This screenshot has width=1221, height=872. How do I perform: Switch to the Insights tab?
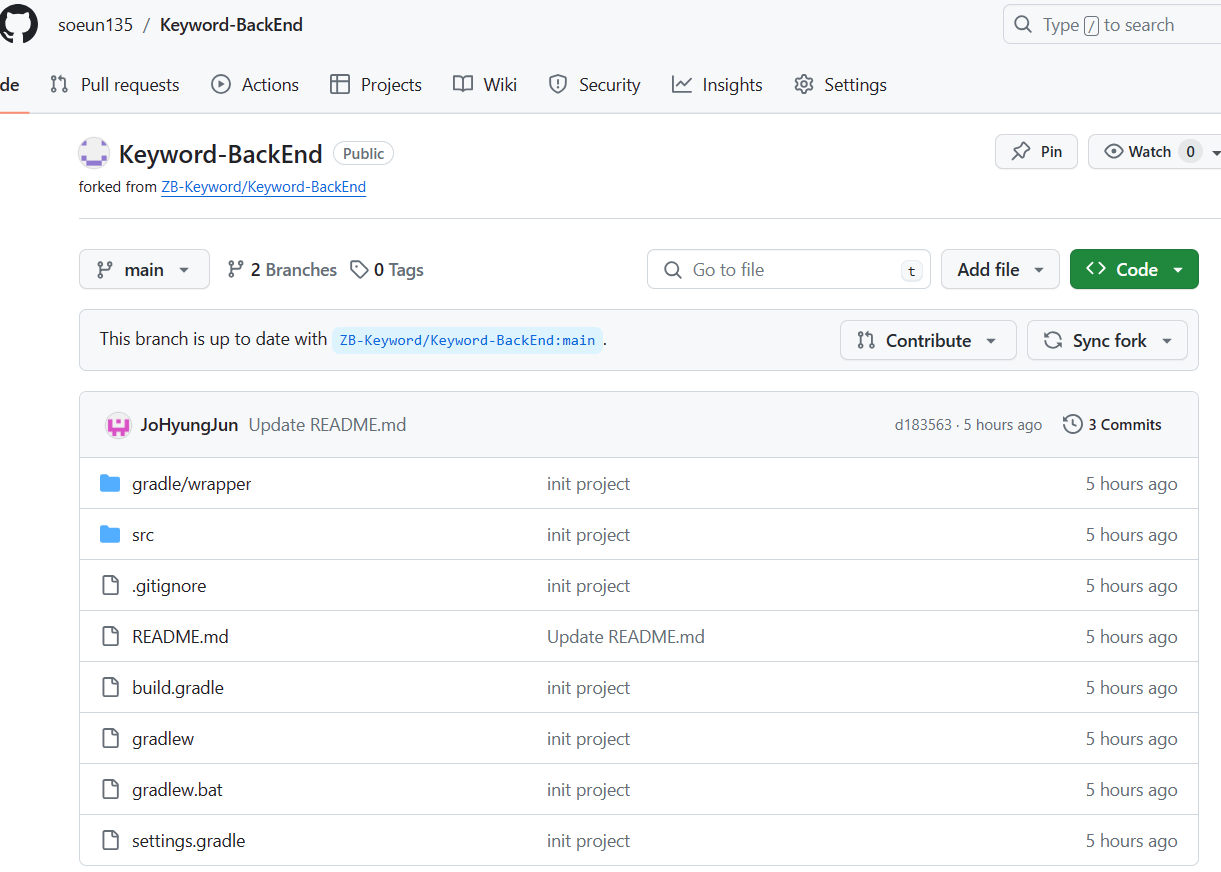click(717, 85)
